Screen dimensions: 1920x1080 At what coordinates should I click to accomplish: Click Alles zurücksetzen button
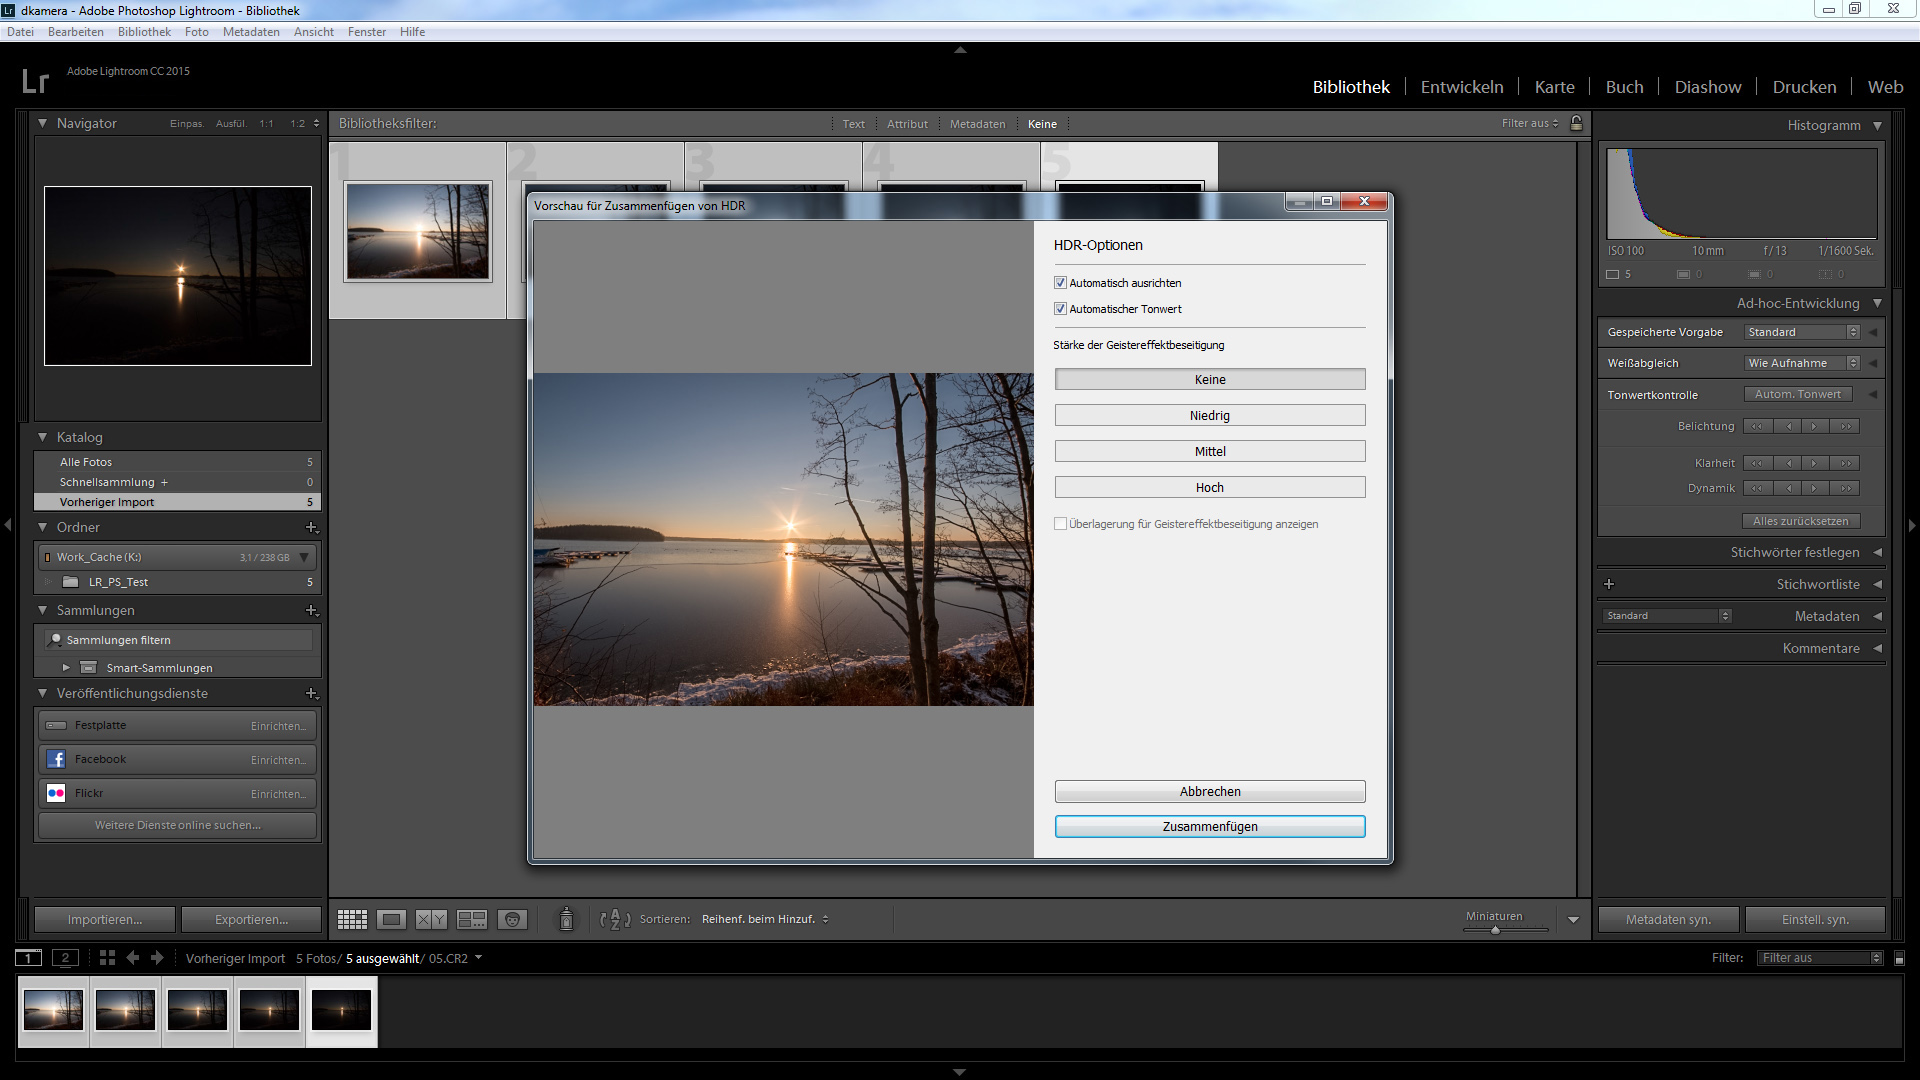pos(1801,521)
